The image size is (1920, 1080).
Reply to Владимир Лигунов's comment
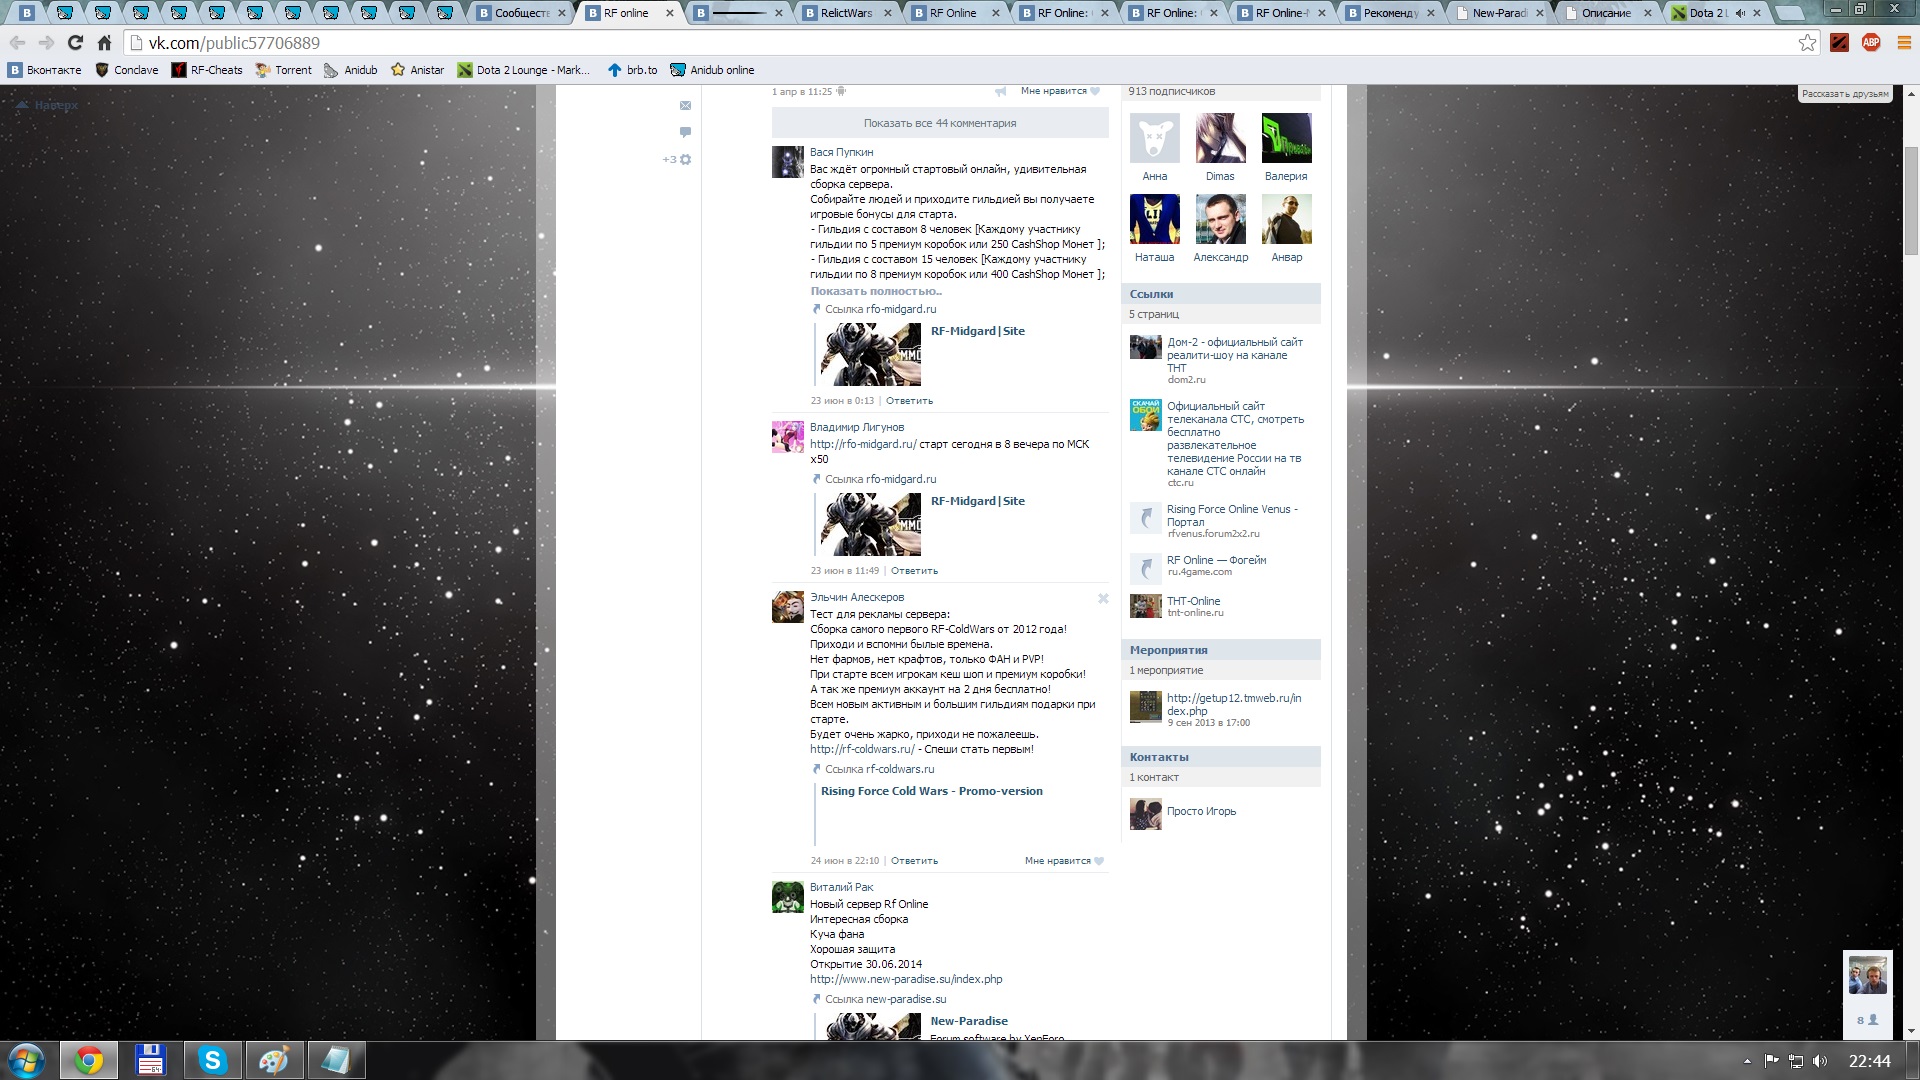[914, 571]
